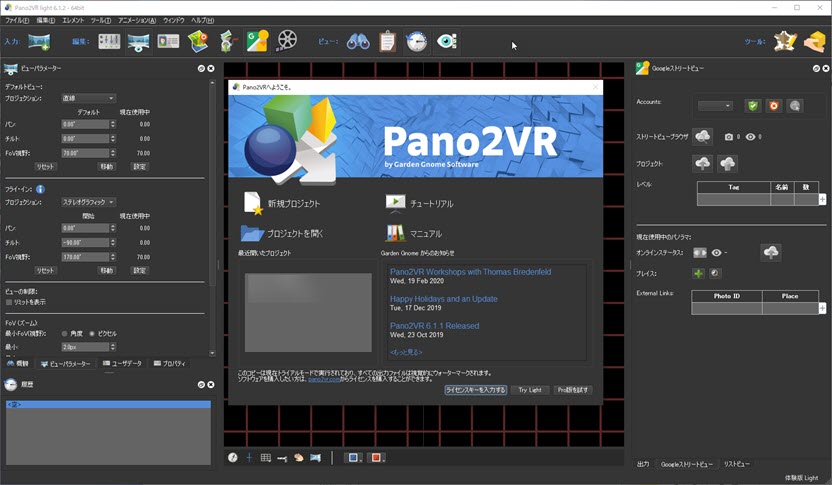Open the ヘルプ menu

point(202,20)
